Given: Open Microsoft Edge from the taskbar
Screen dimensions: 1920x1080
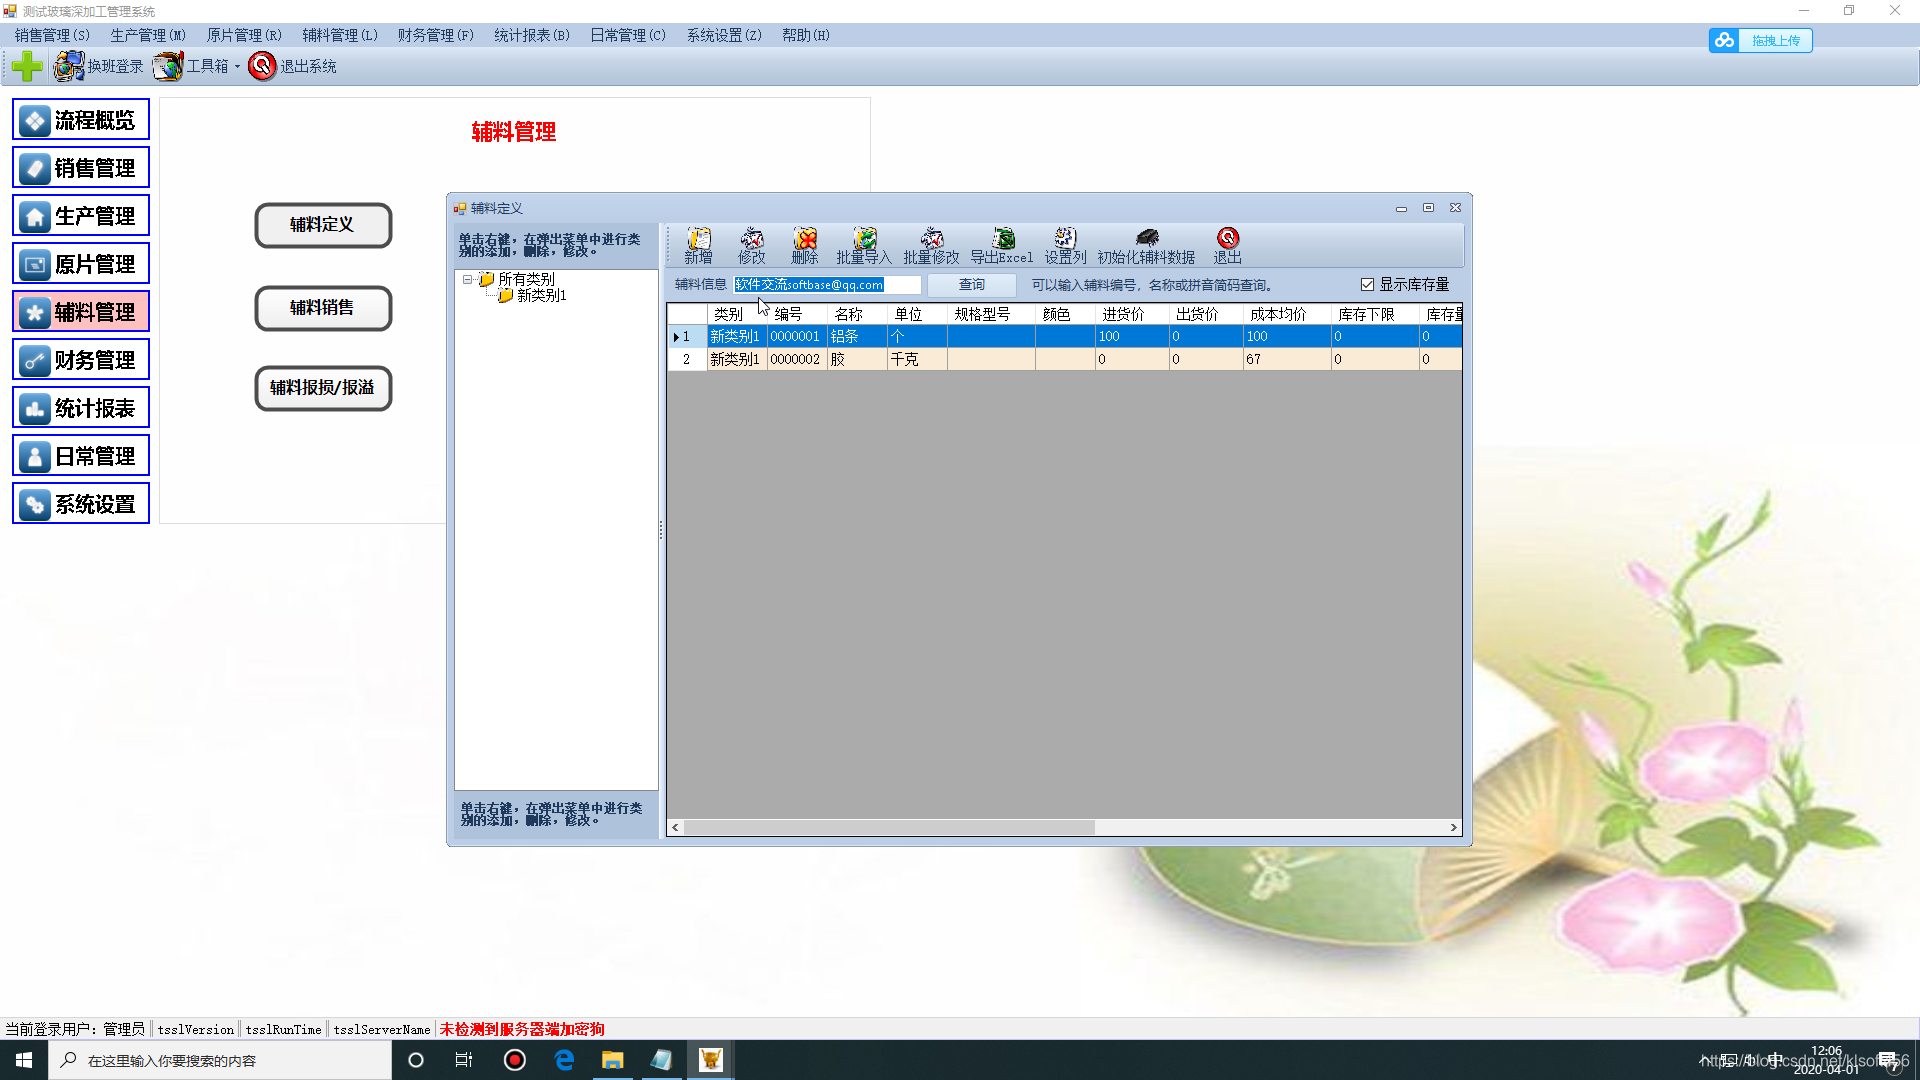Looking at the screenshot, I should tap(564, 1060).
